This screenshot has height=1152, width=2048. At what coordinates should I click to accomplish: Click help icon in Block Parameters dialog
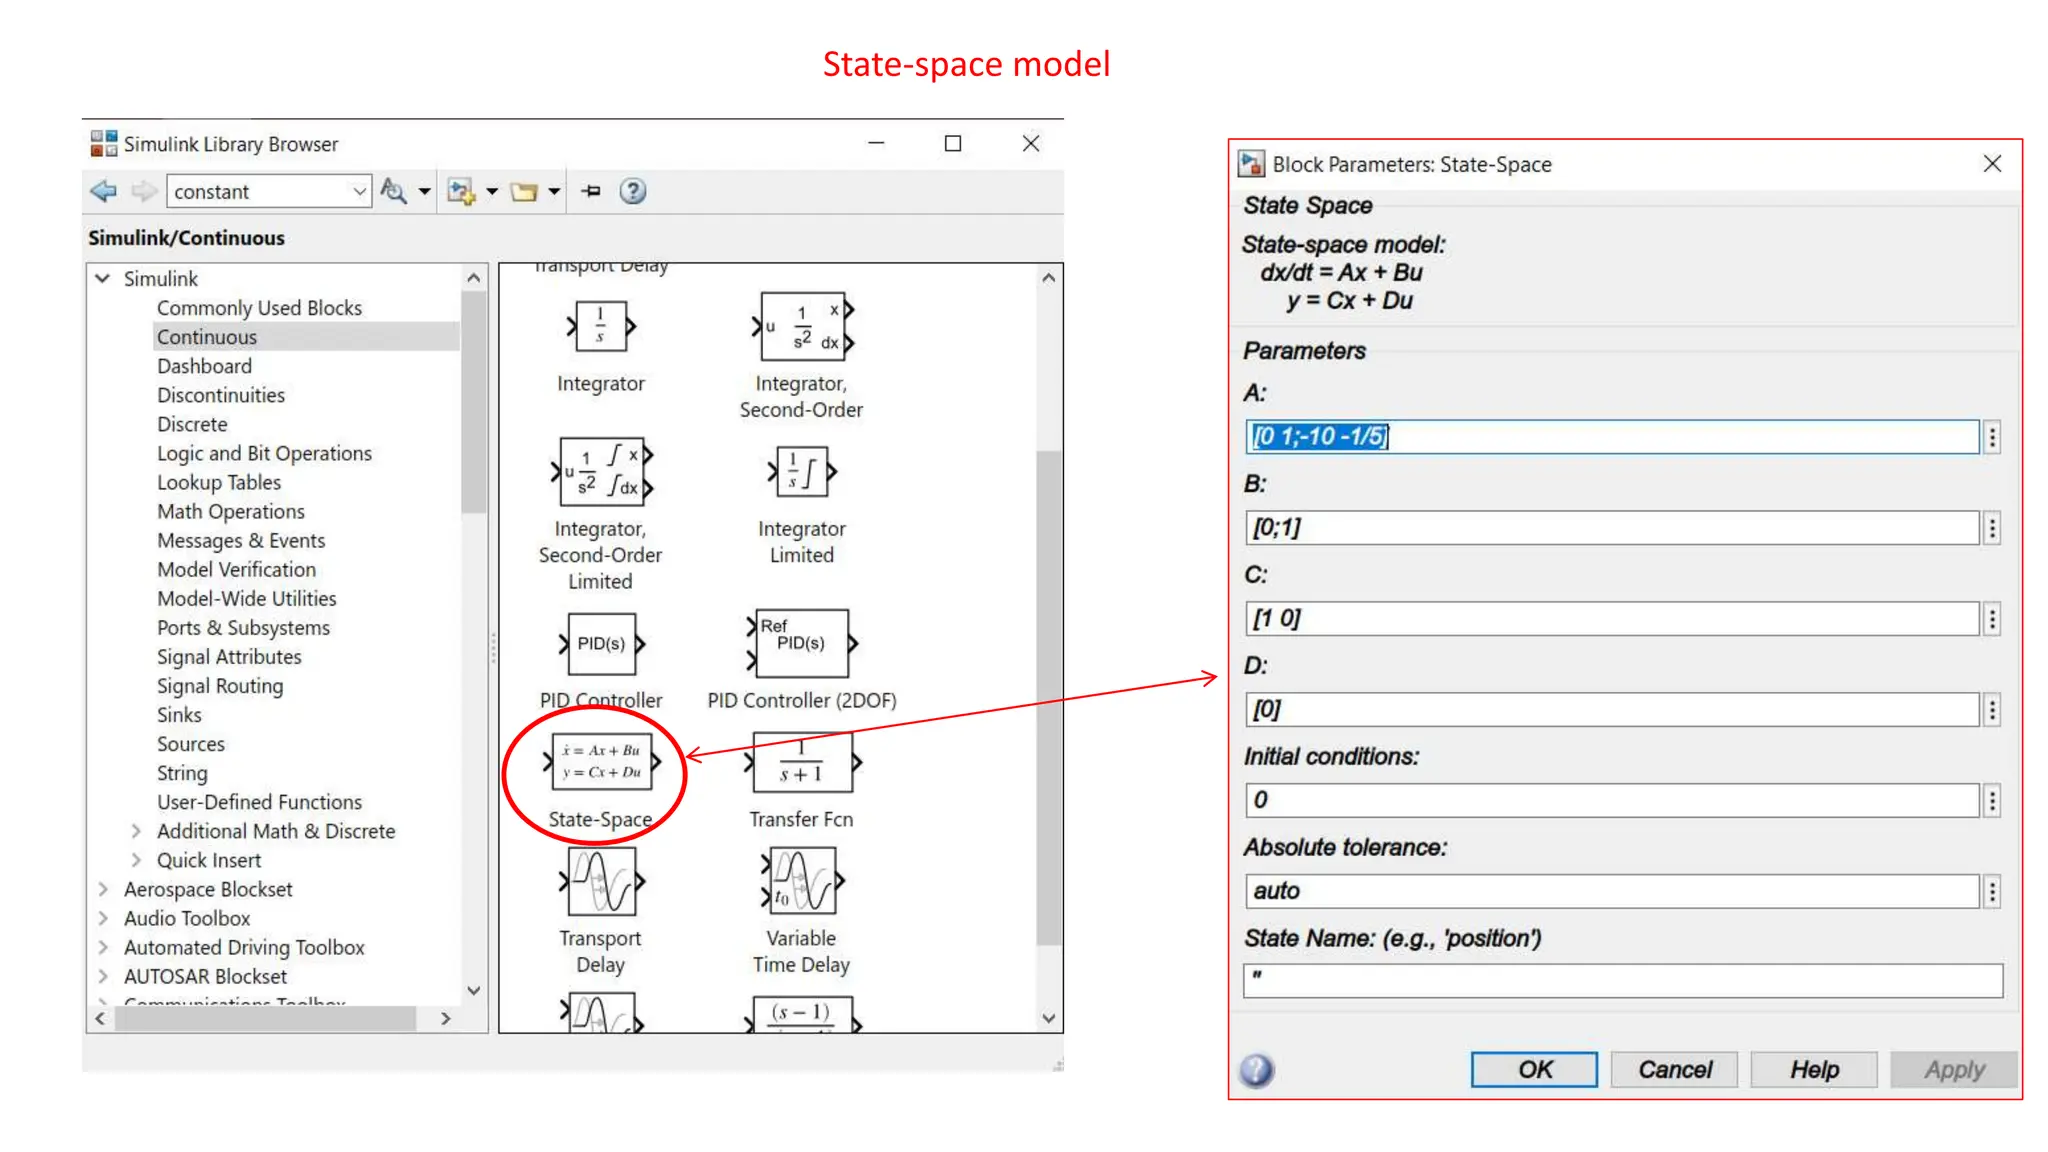(x=1257, y=1070)
